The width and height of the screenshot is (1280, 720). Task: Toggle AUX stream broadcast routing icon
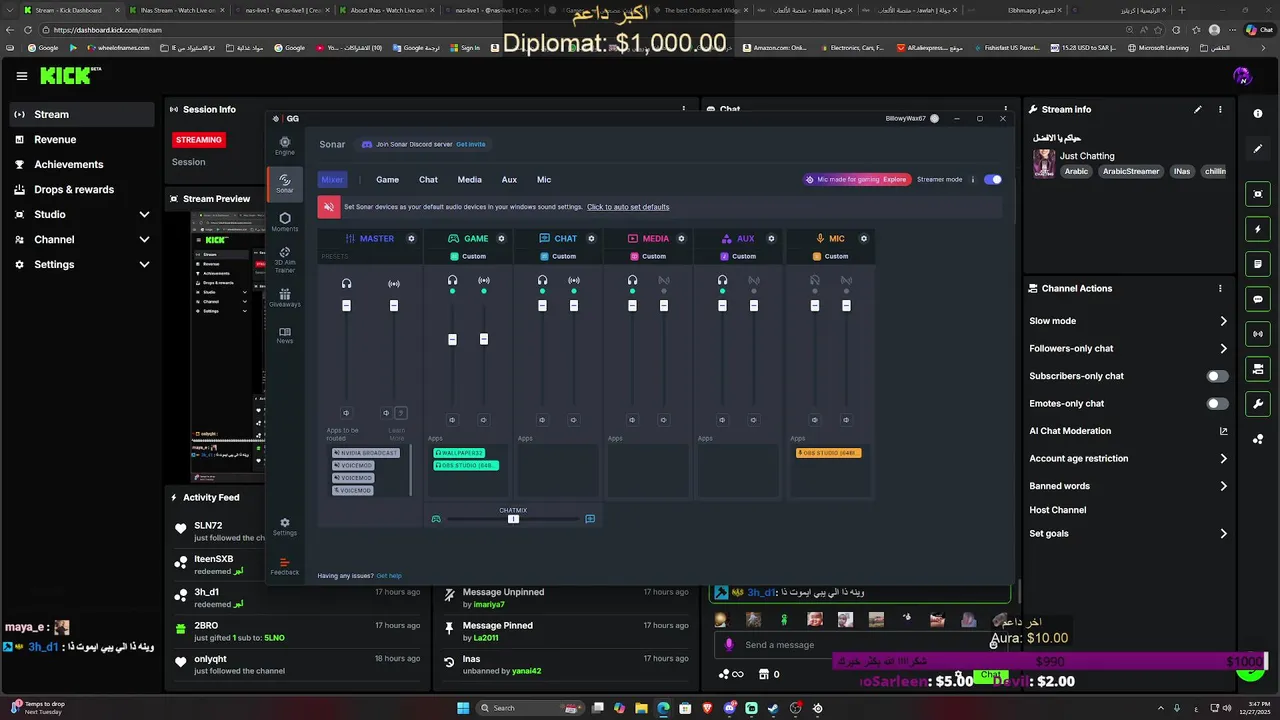pyautogui.click(x=754, y=281)
